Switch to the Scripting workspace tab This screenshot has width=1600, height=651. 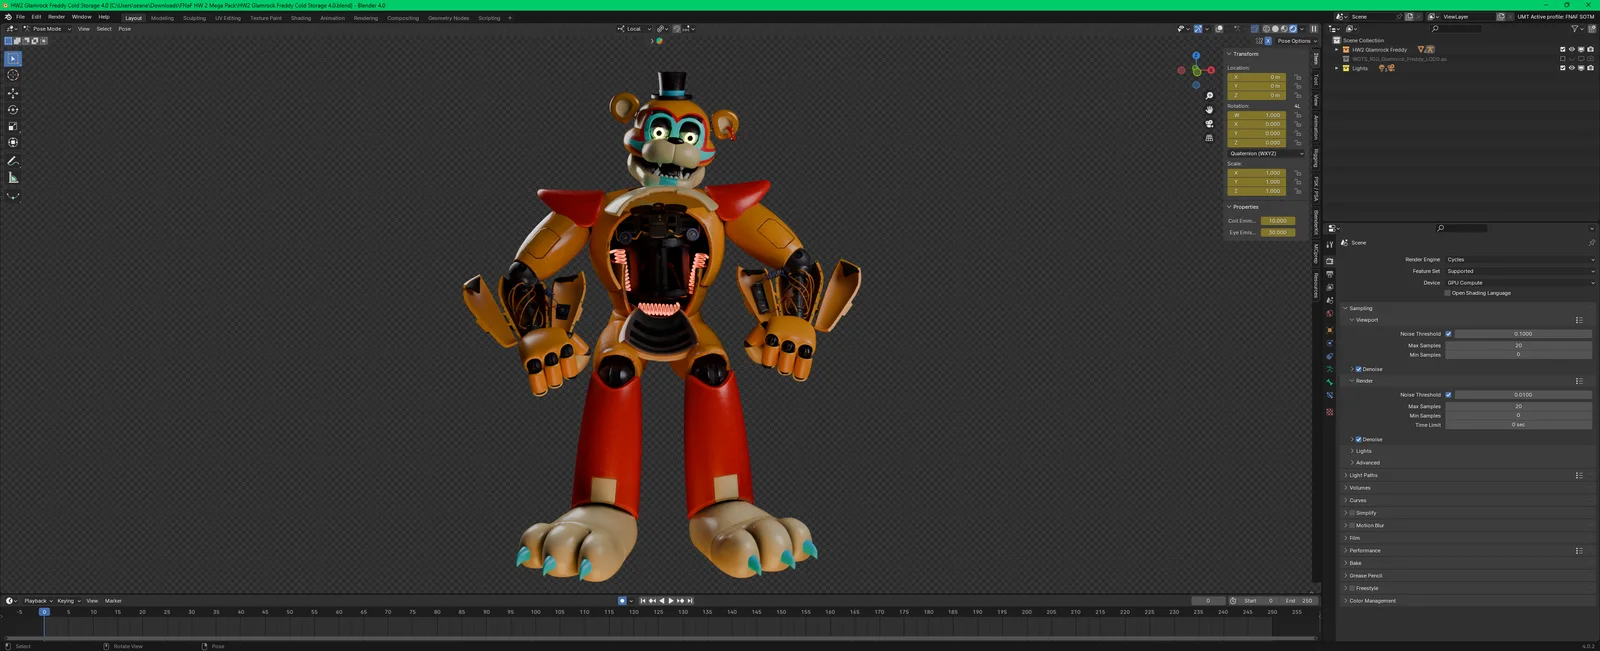coord(489,18)
